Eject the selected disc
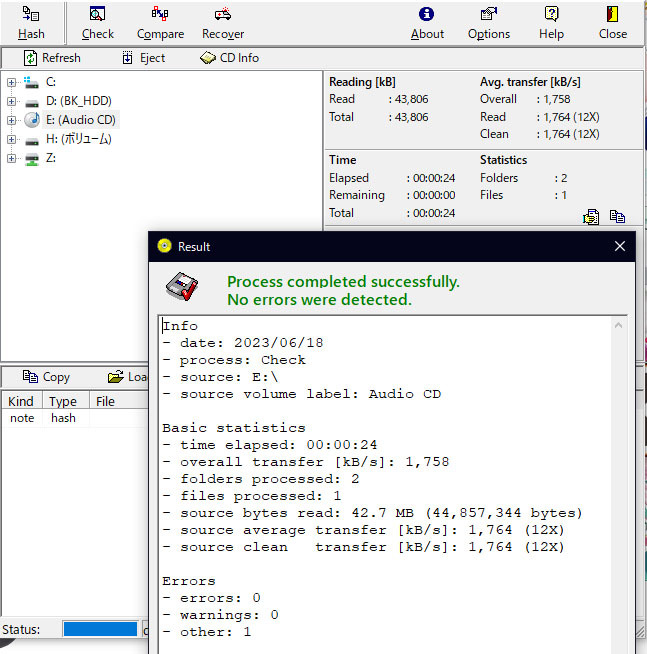The width and height of the screenshot is (647, 654). point(143,58)
